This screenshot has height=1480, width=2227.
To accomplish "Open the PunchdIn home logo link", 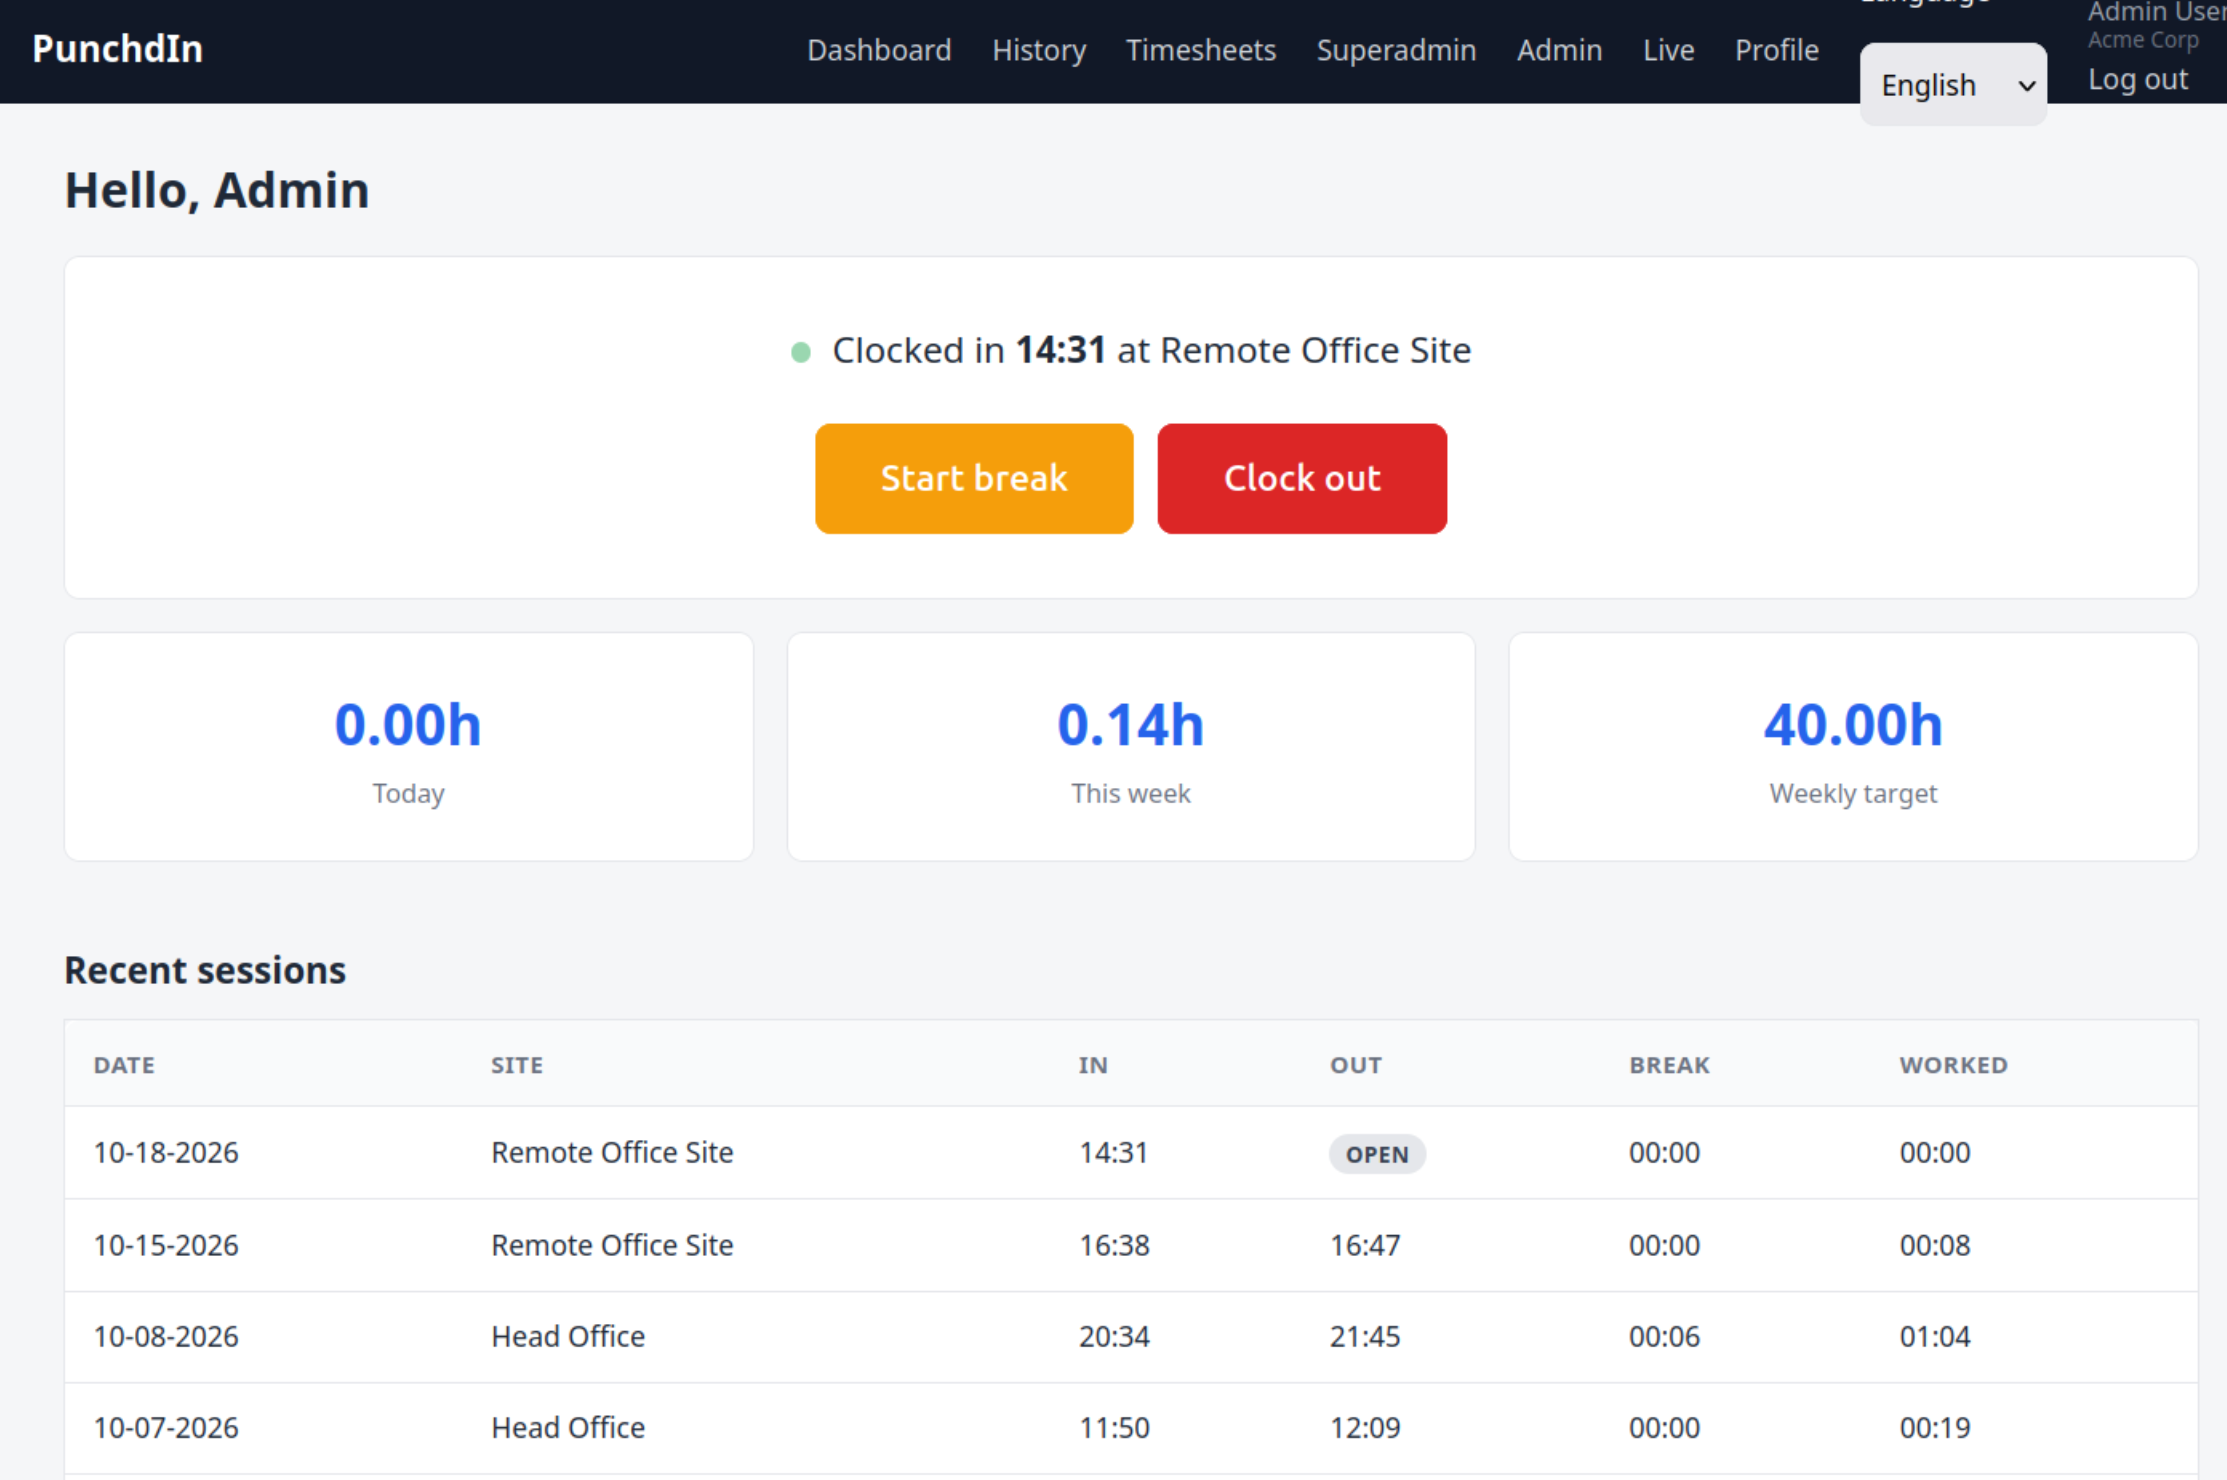I will (x=117, y=49).
